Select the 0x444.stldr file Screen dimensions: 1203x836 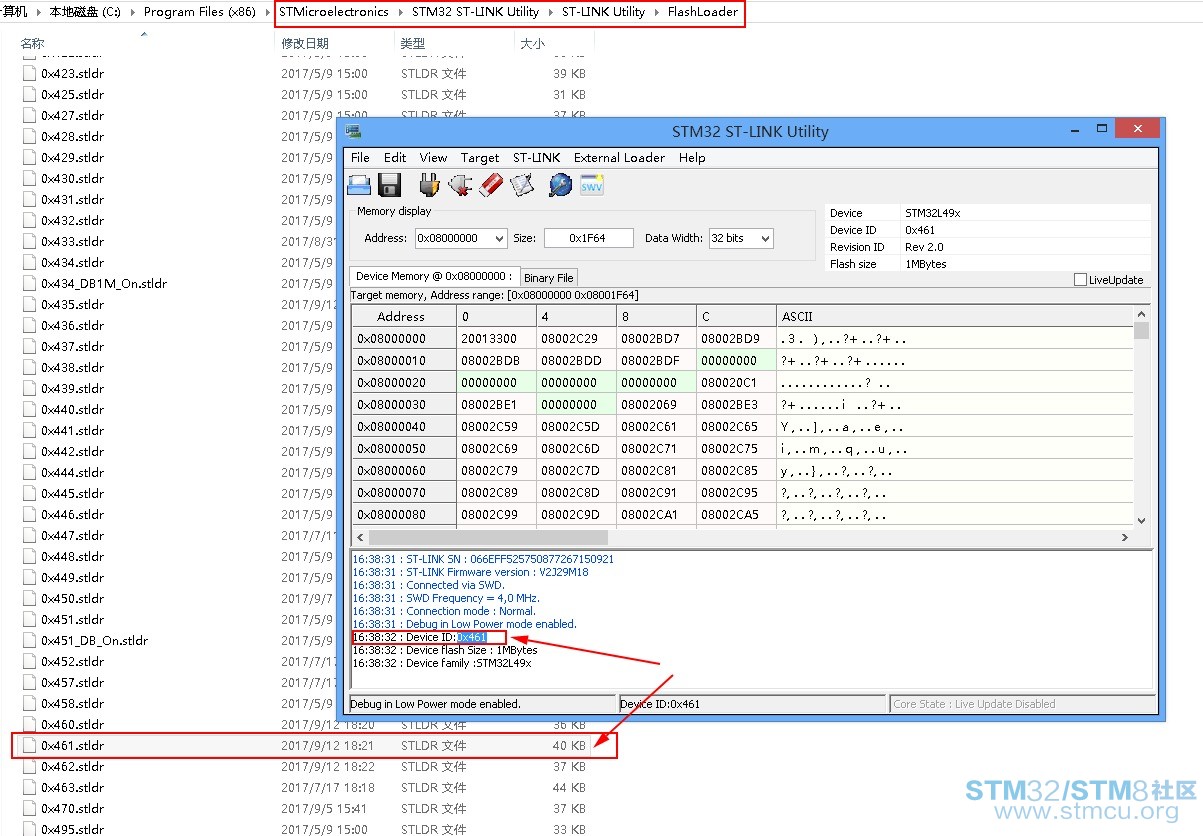[x=72, y=472]
